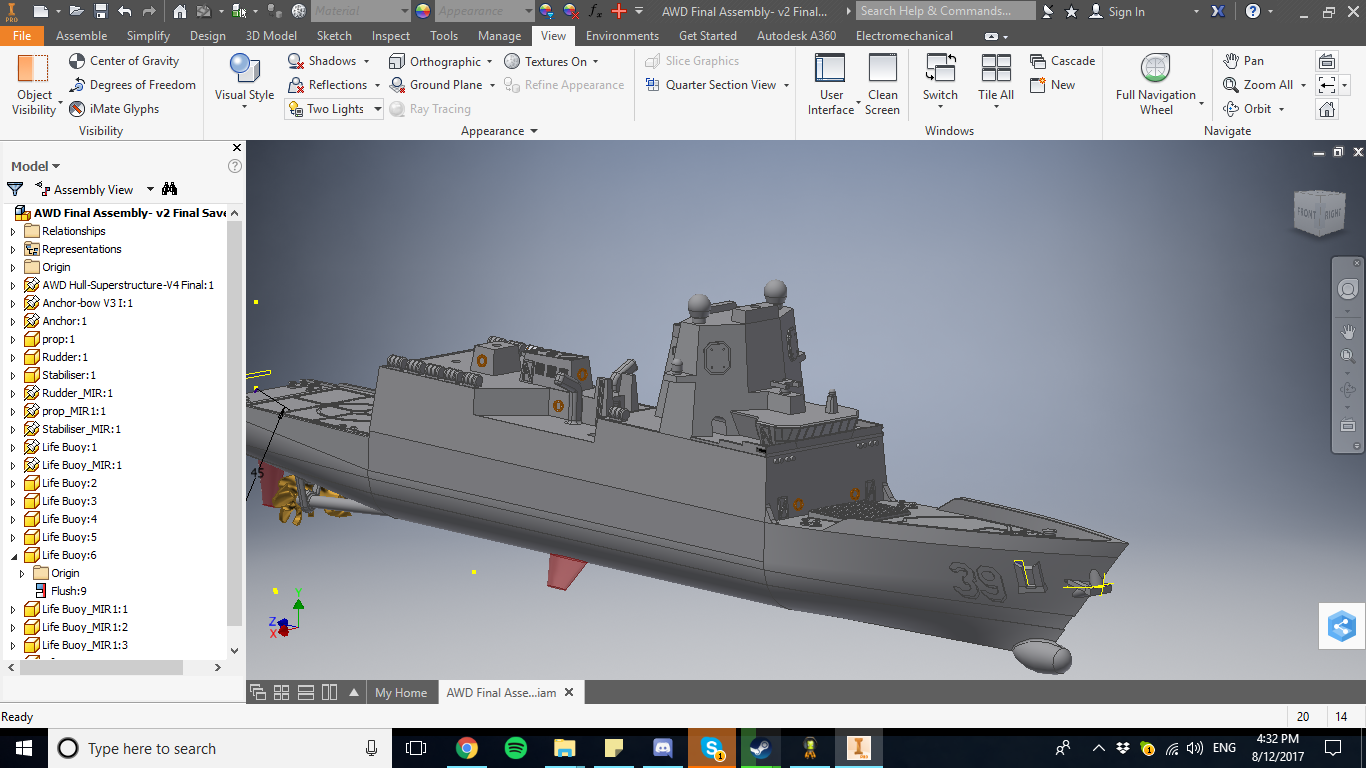Open the My Home document tab

(401, 692)
